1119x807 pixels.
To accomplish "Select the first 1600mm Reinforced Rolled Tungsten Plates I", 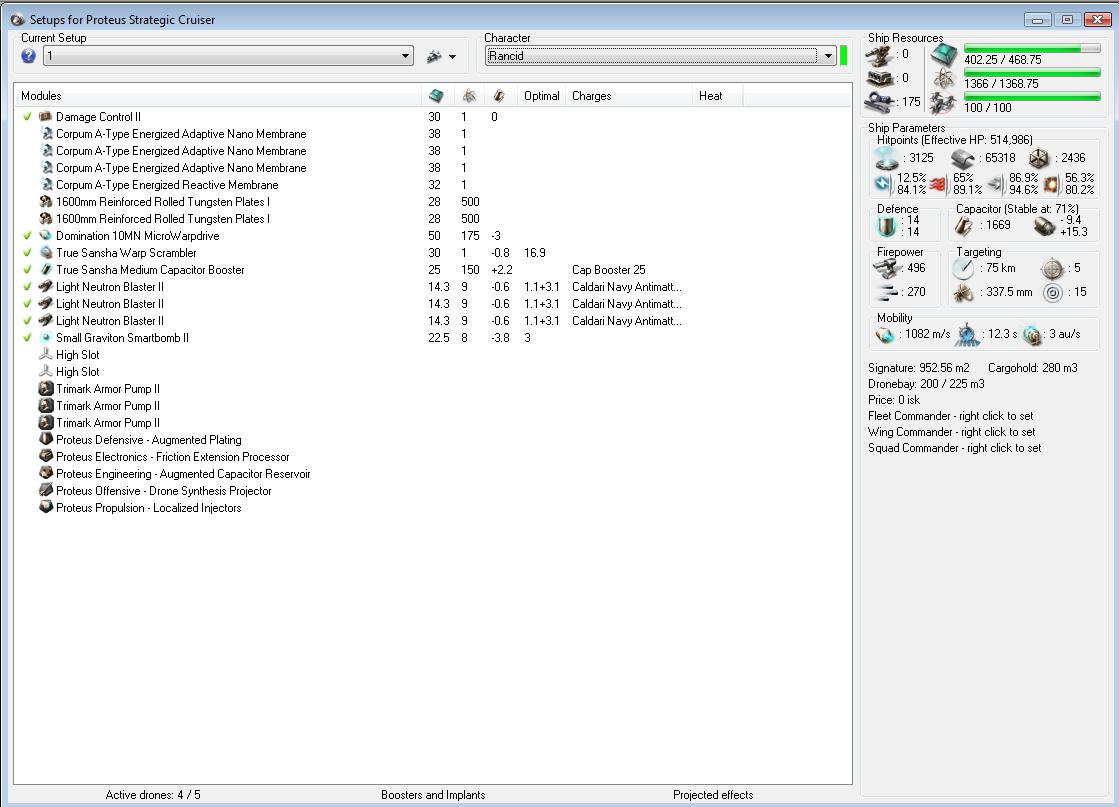I will point(432,202).
